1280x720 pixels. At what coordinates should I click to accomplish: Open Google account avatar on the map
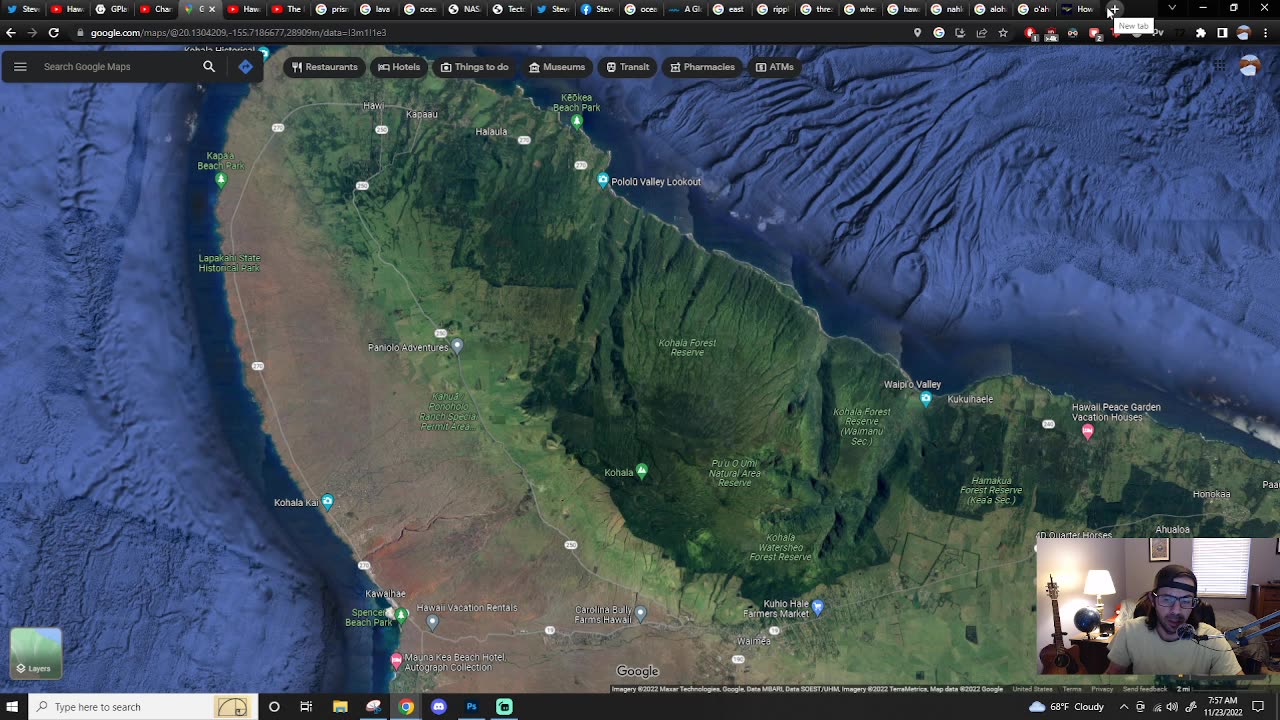[x=1249, y=67]
